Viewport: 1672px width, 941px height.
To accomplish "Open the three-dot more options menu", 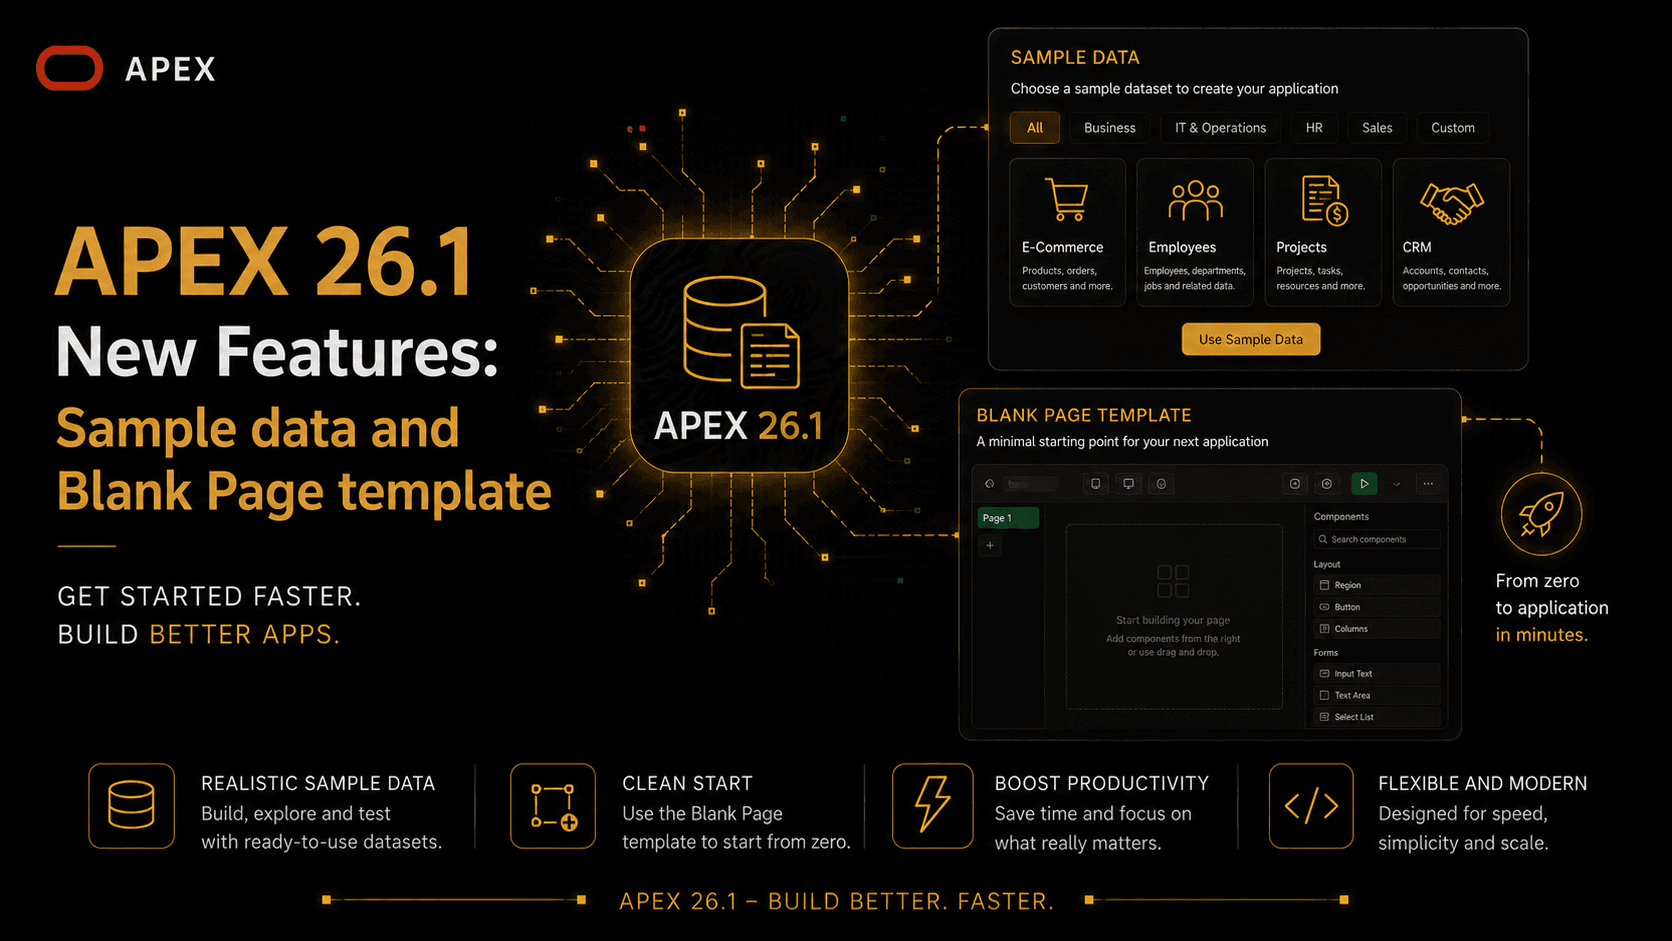I will tap(1428, 484).
